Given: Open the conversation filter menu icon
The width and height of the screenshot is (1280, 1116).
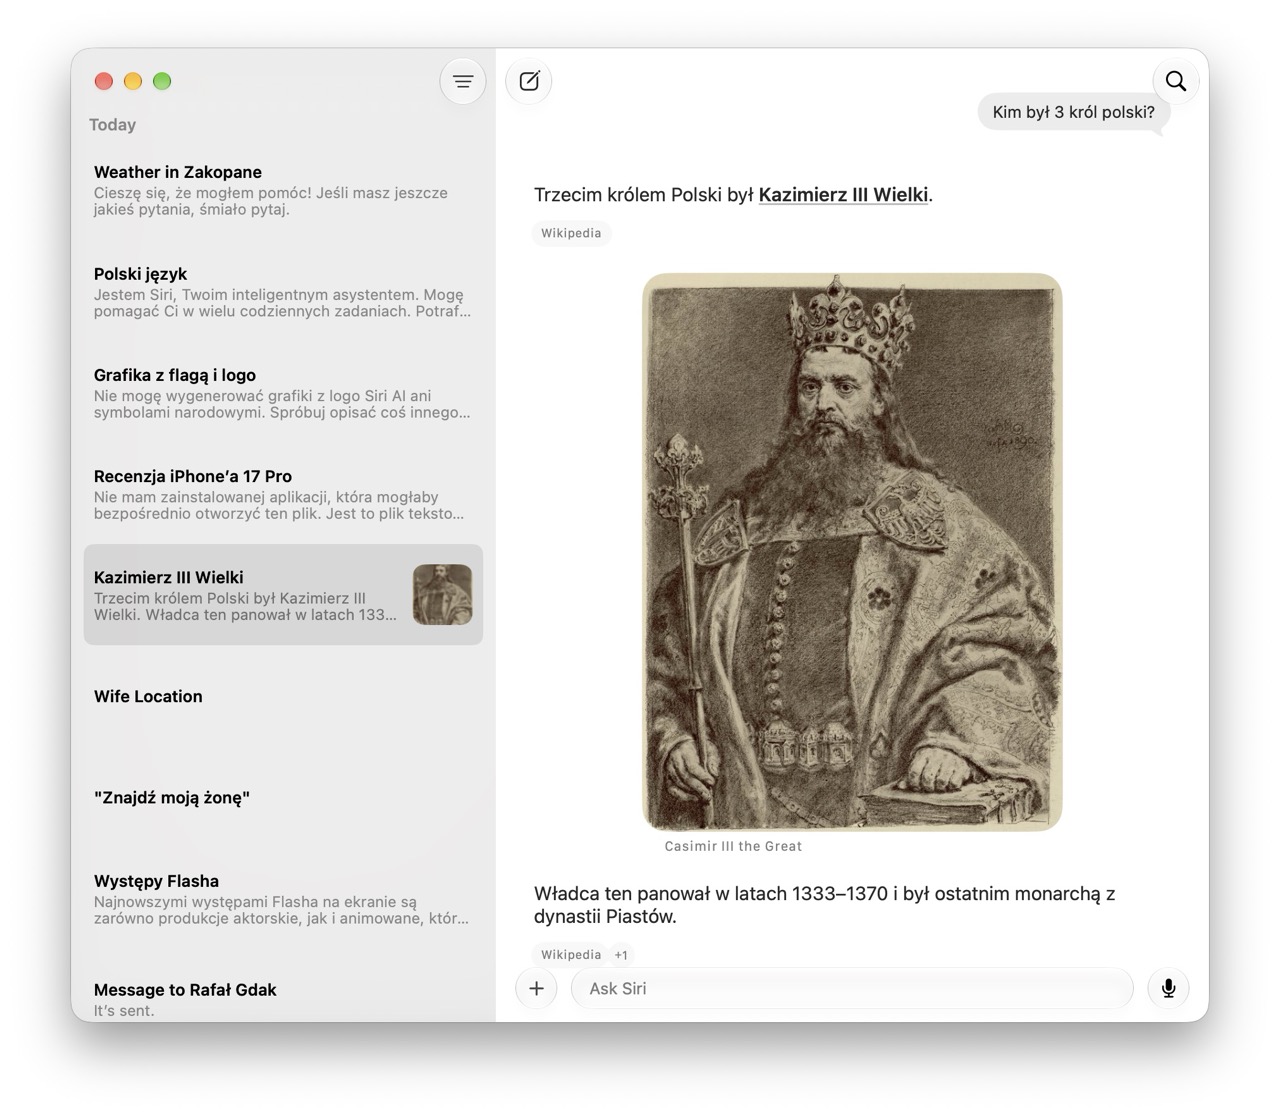Looking at the screenshot, I should (463, 82).
